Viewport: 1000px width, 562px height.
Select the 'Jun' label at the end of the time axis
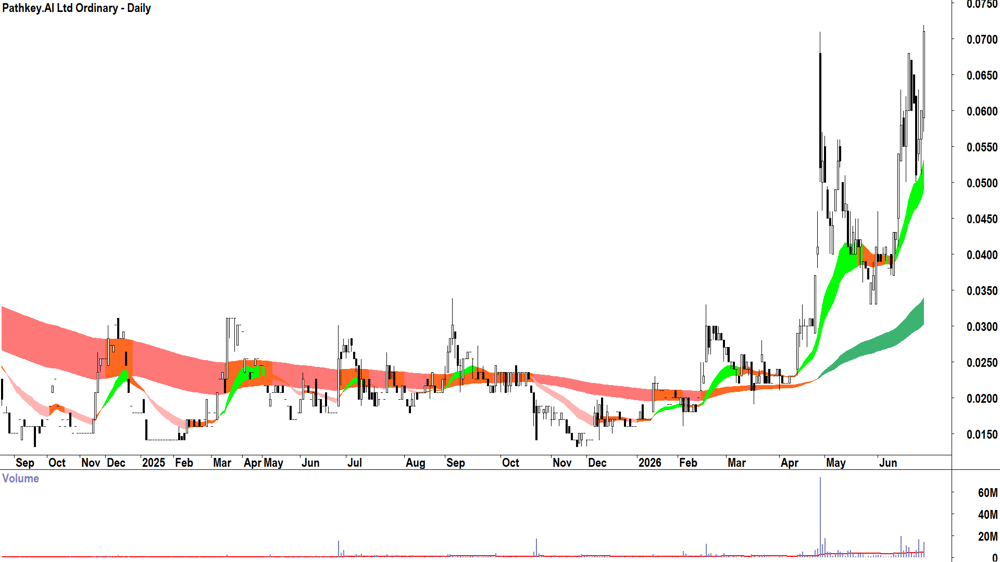coord(888,462)
